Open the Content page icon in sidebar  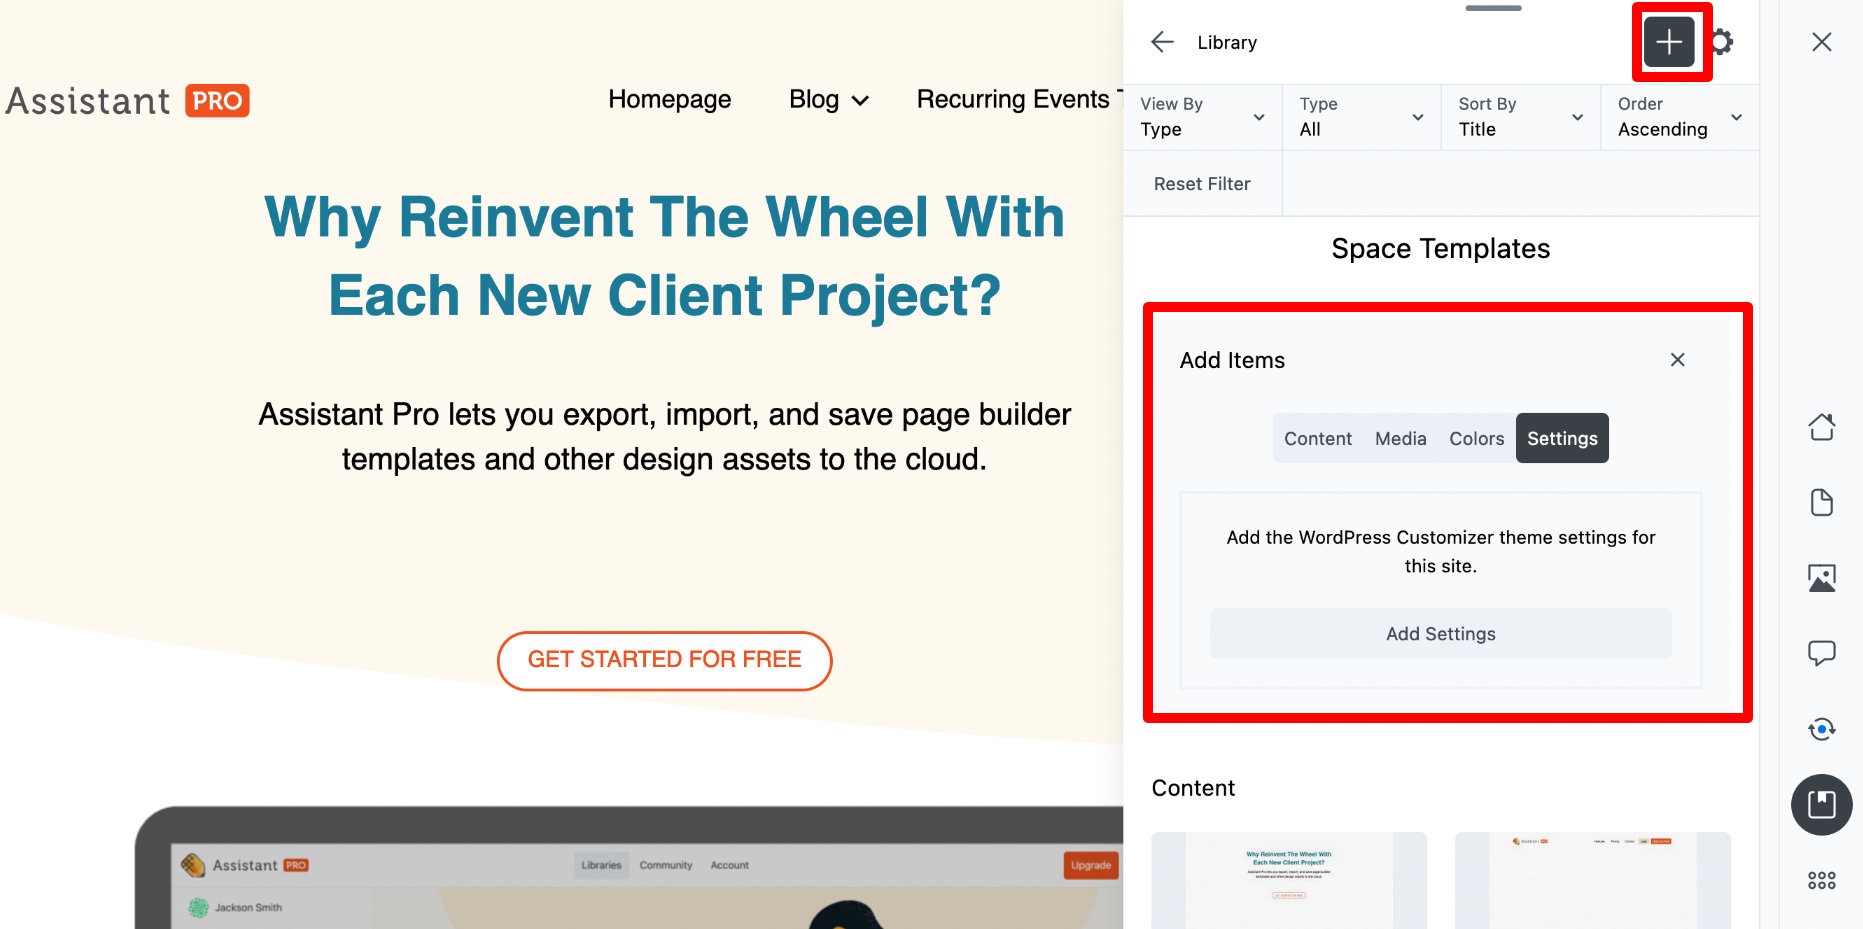(x=1821, y=502)
